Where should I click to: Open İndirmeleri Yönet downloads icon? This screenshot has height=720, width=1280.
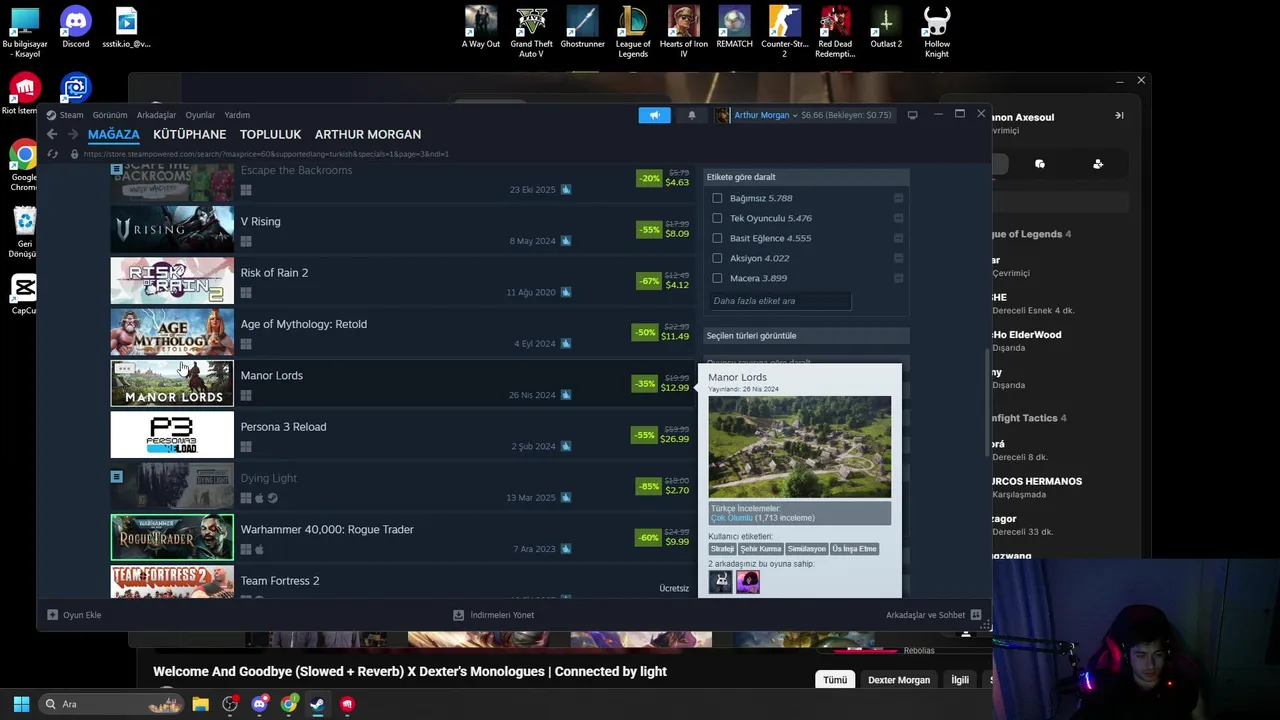(458, 615)
